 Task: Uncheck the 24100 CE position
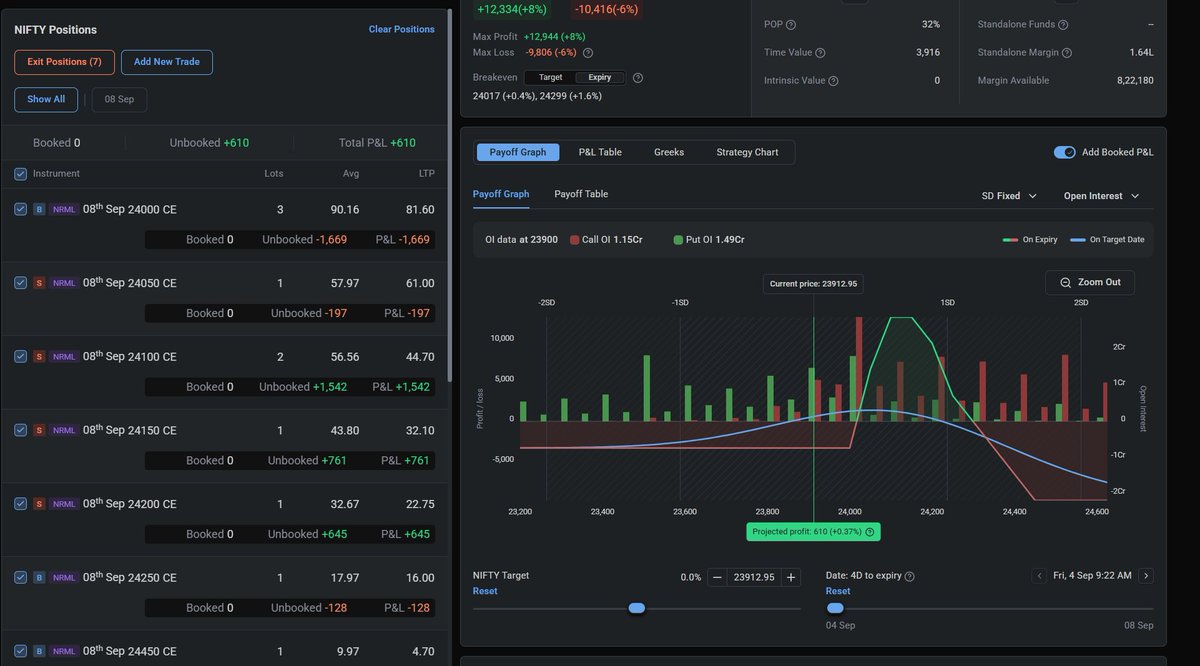(21, 357)
